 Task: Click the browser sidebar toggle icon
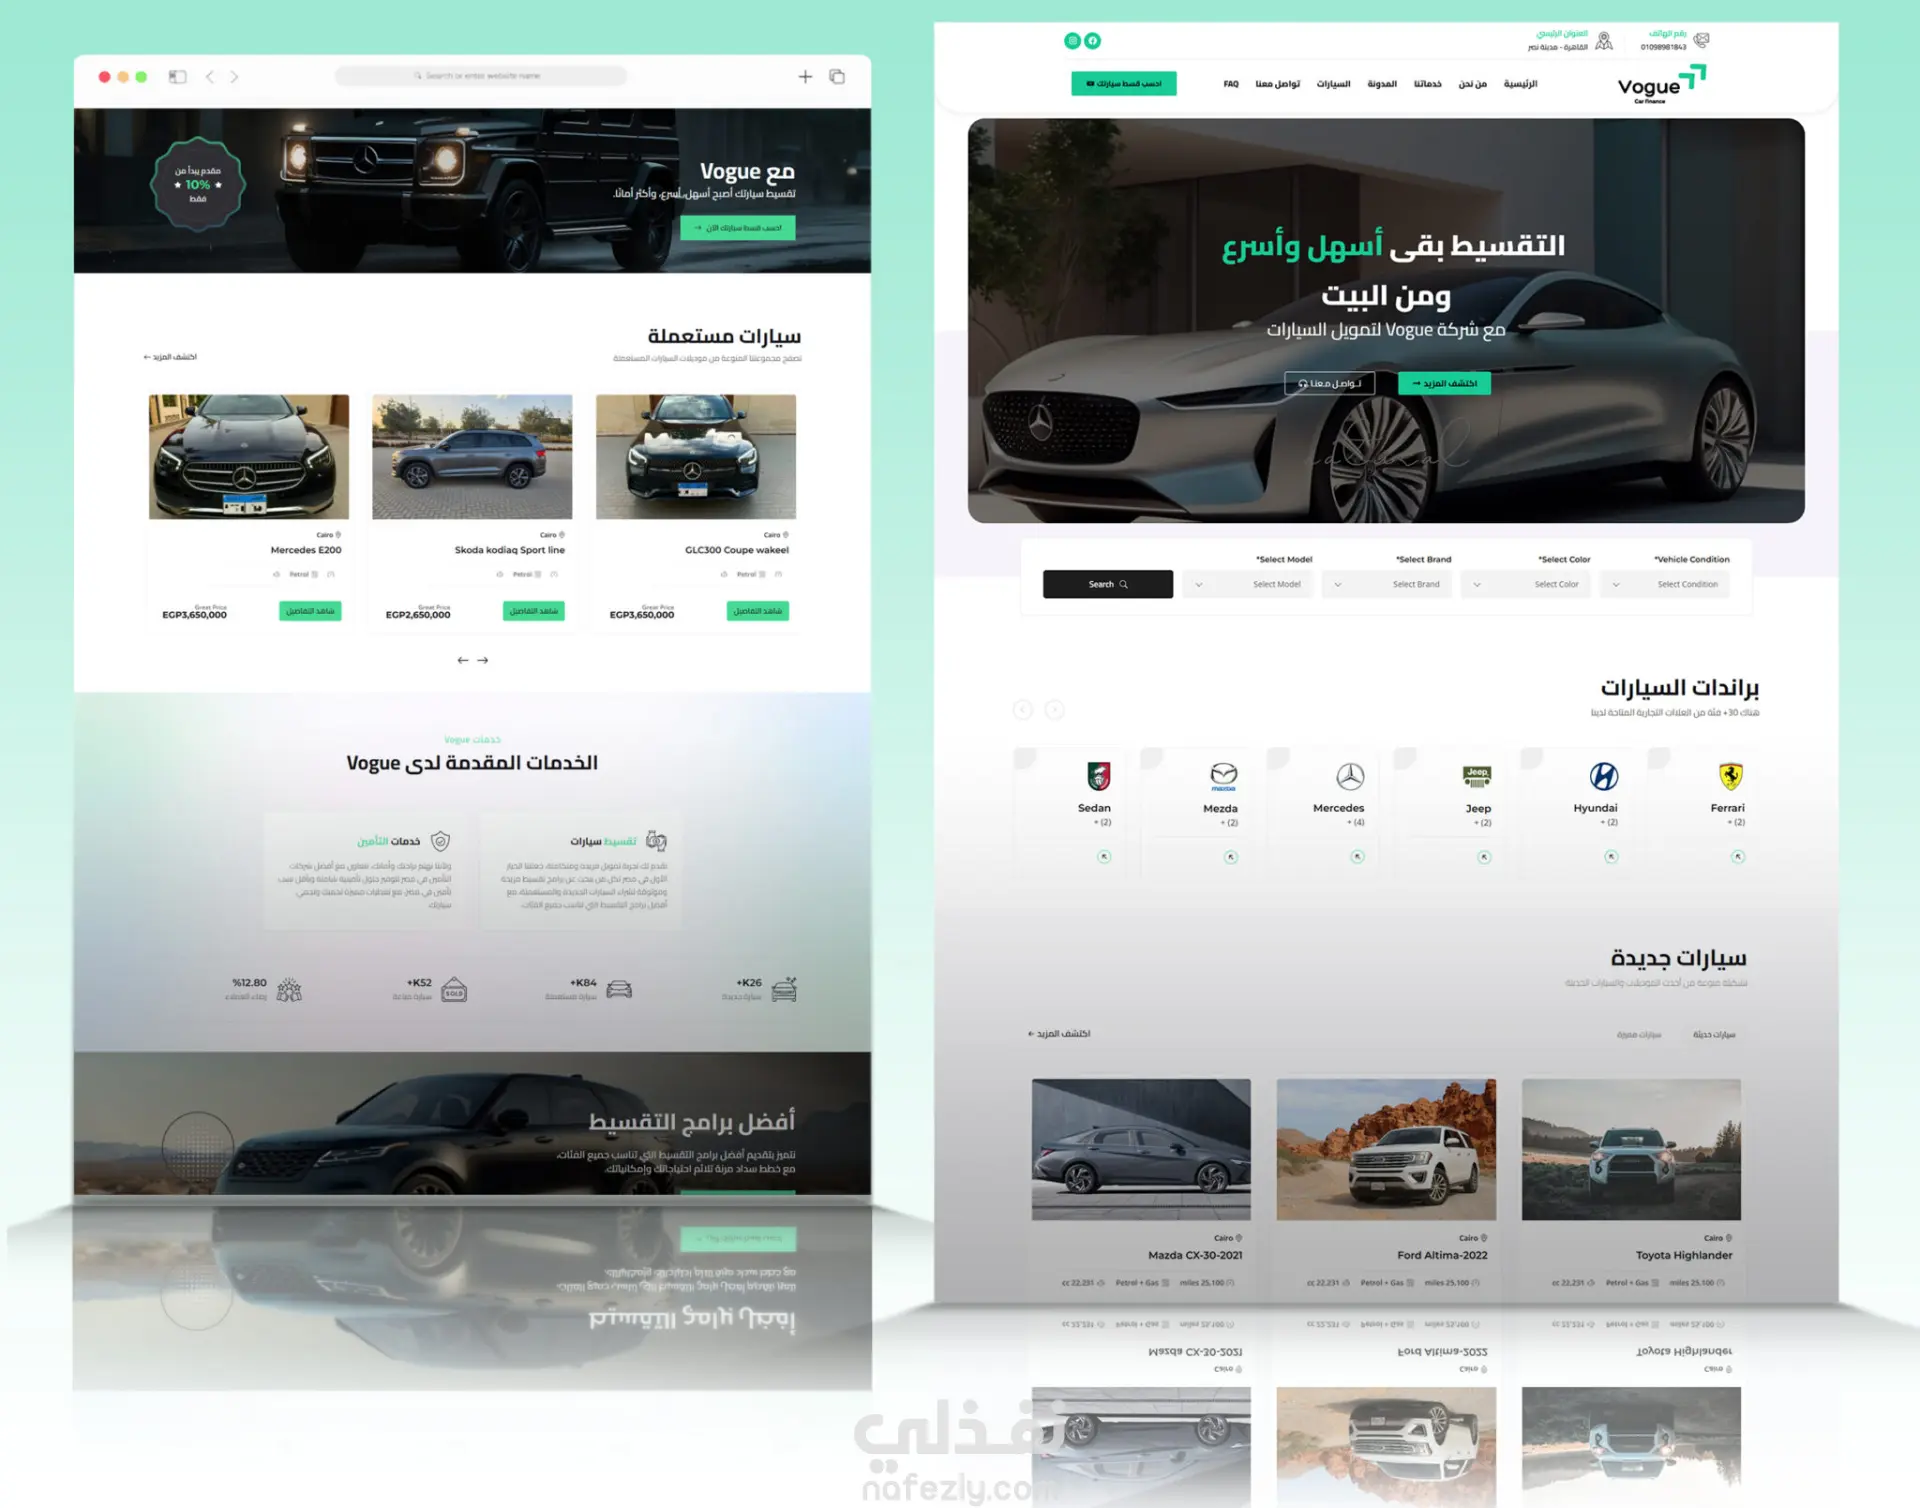[x=178, y=77]
